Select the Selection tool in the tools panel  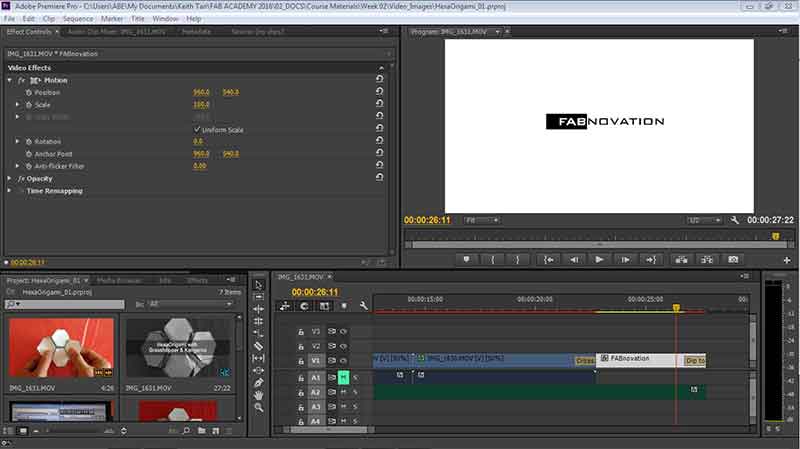point(259,285)
